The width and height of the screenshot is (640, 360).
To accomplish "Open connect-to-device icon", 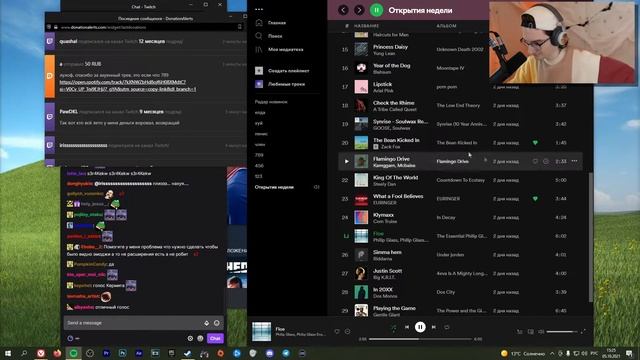I will (530, 332).
